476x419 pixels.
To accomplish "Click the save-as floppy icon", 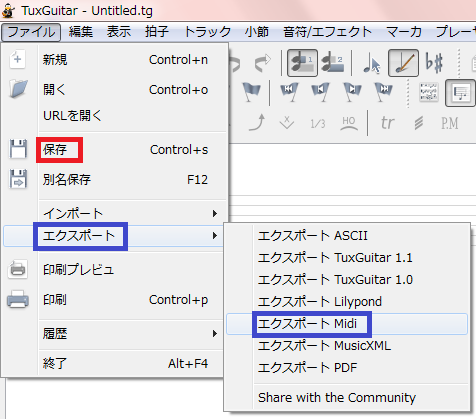I will click(18, 179).
